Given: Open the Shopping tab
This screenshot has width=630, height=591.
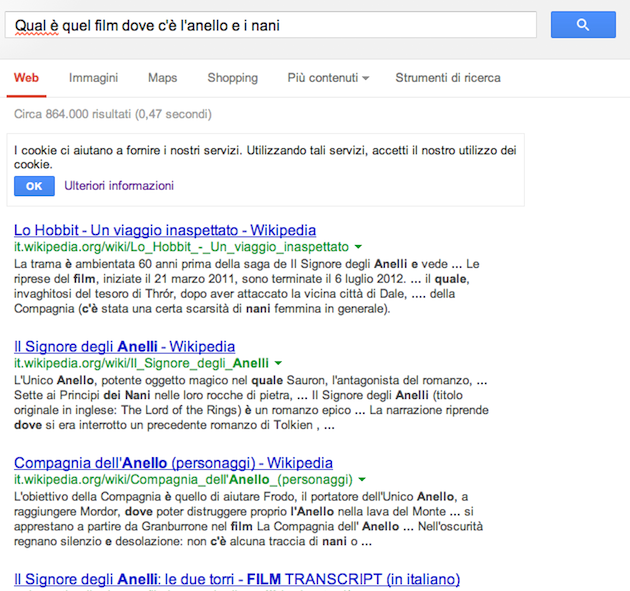Looking at the screenshot, I should coord(232,78).
